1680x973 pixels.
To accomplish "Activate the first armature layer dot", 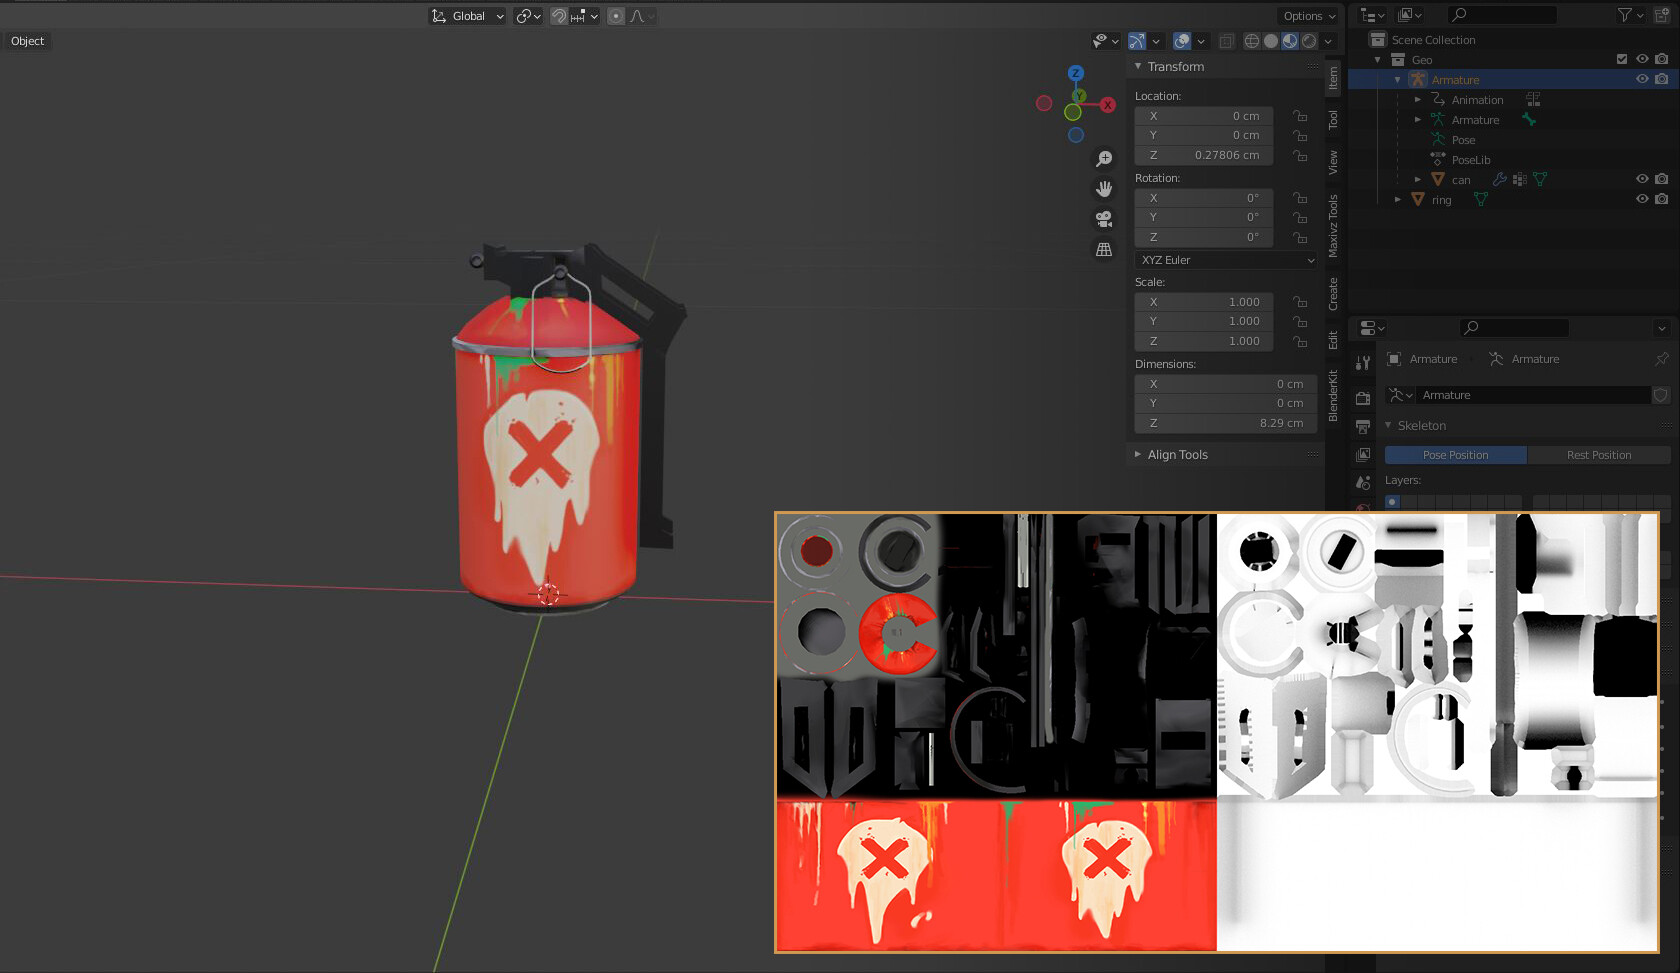I will pyautogui.click(x=1392, y=501).
